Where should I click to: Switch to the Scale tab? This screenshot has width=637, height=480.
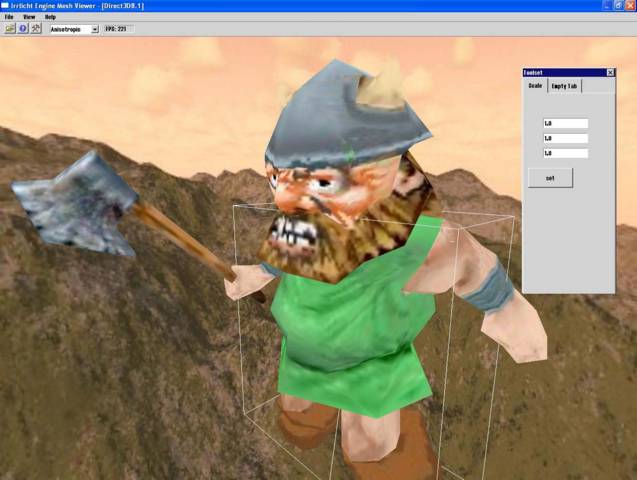tap(535, 86)
